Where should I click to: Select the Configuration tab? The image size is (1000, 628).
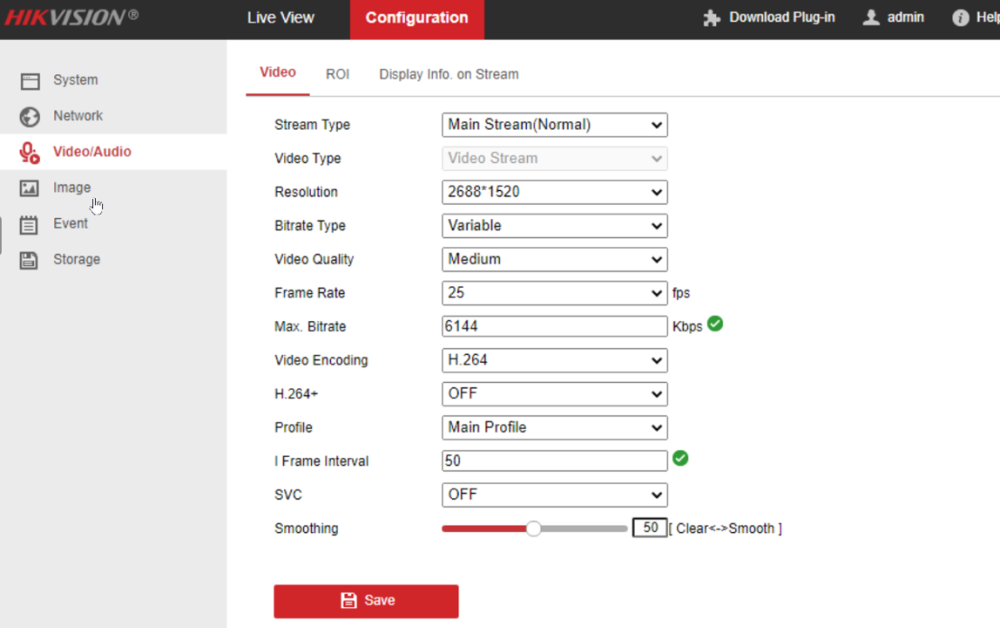[x=416, y=19]
